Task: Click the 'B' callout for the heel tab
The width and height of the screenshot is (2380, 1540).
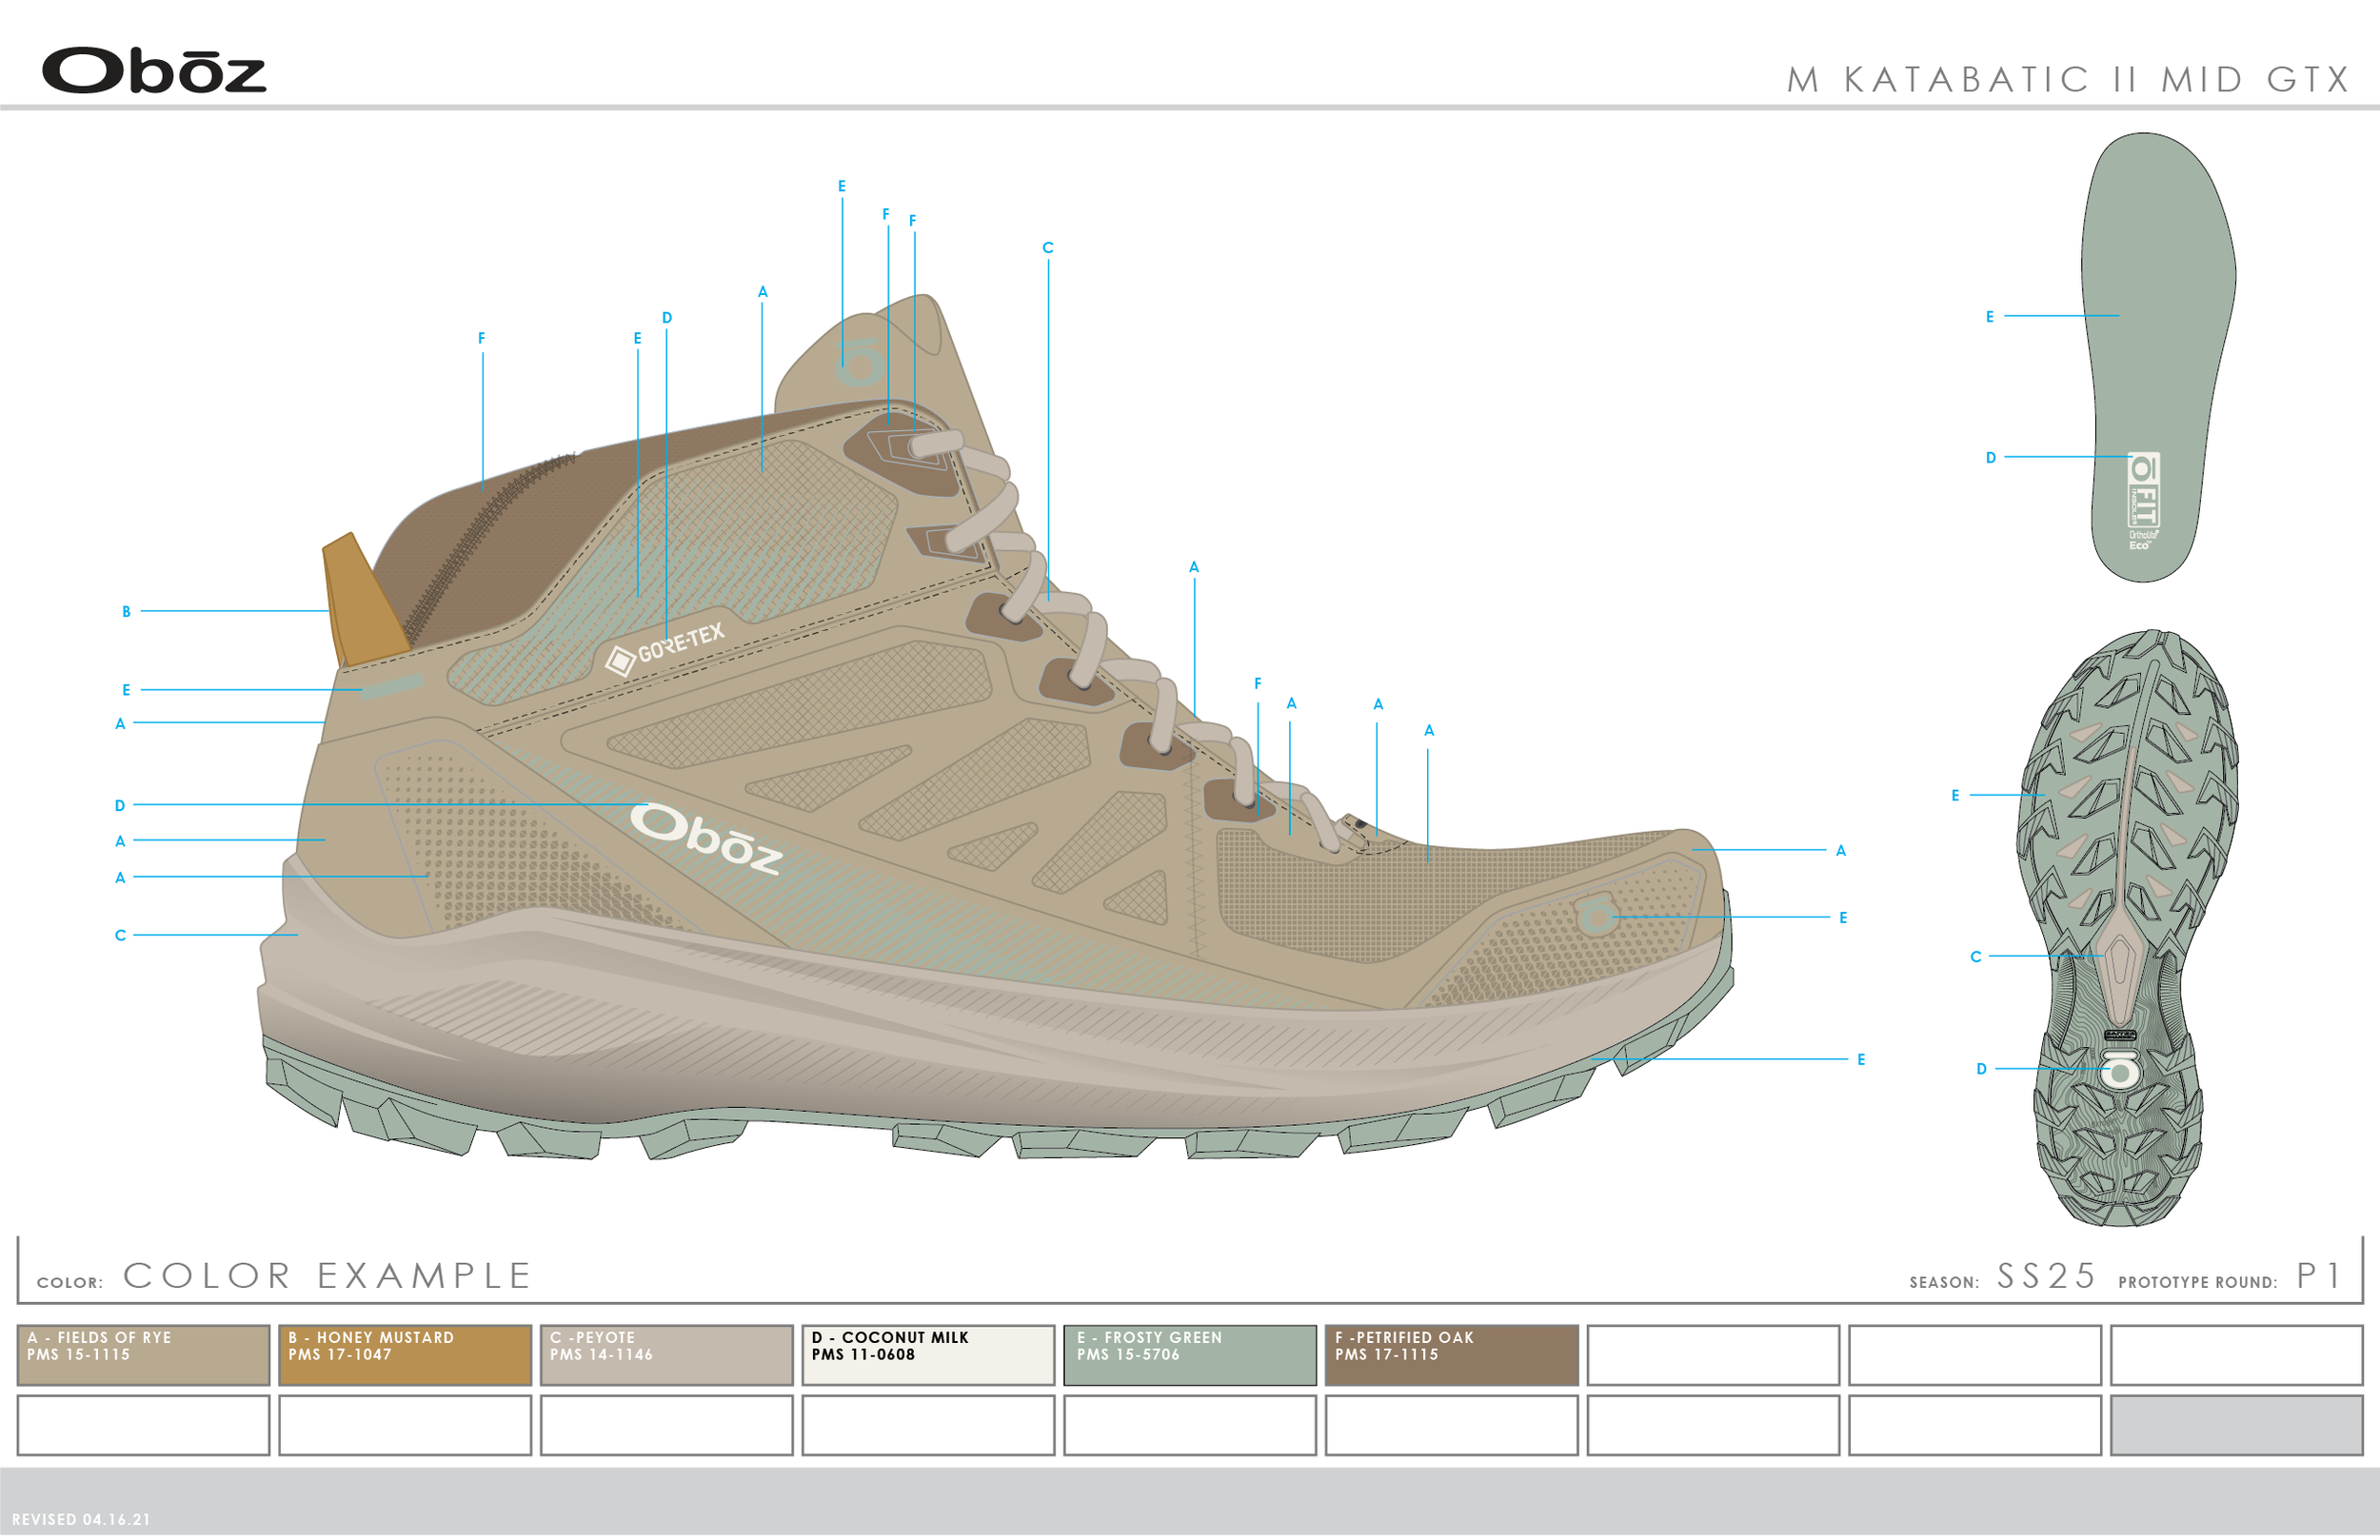Action: click(126, 612)
